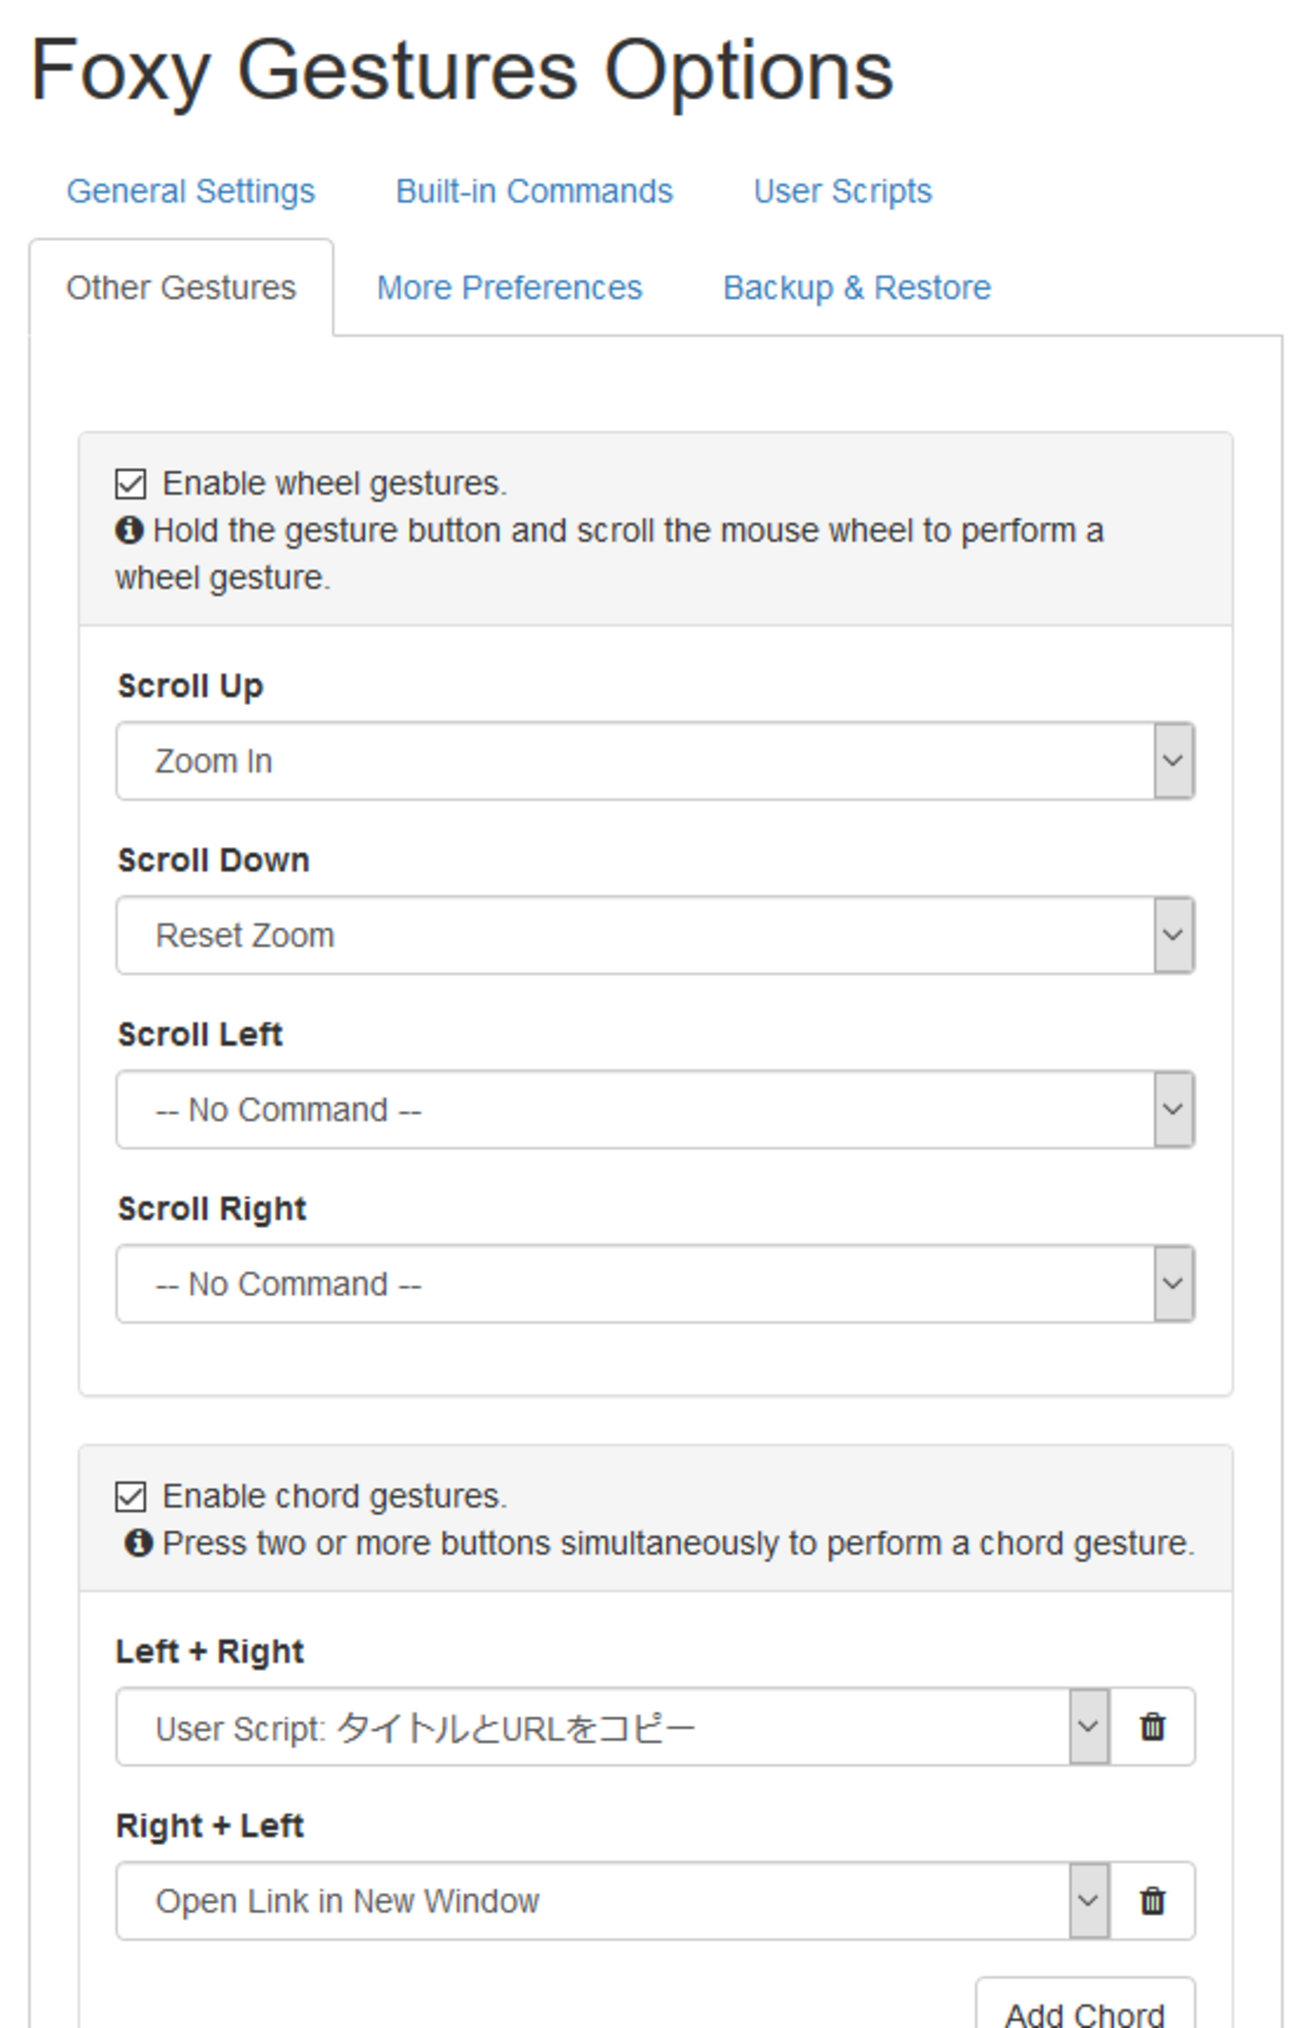
Task: Click the Enable wheel gestures label
Action: (x=335, y=484)
